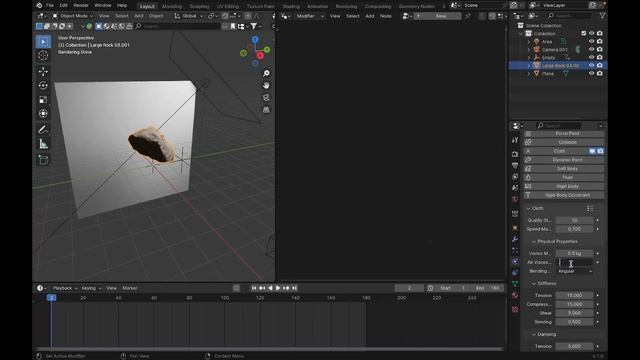Expand the Area tree item
Viewport: 640px width, 360px height.
[529, 42]
